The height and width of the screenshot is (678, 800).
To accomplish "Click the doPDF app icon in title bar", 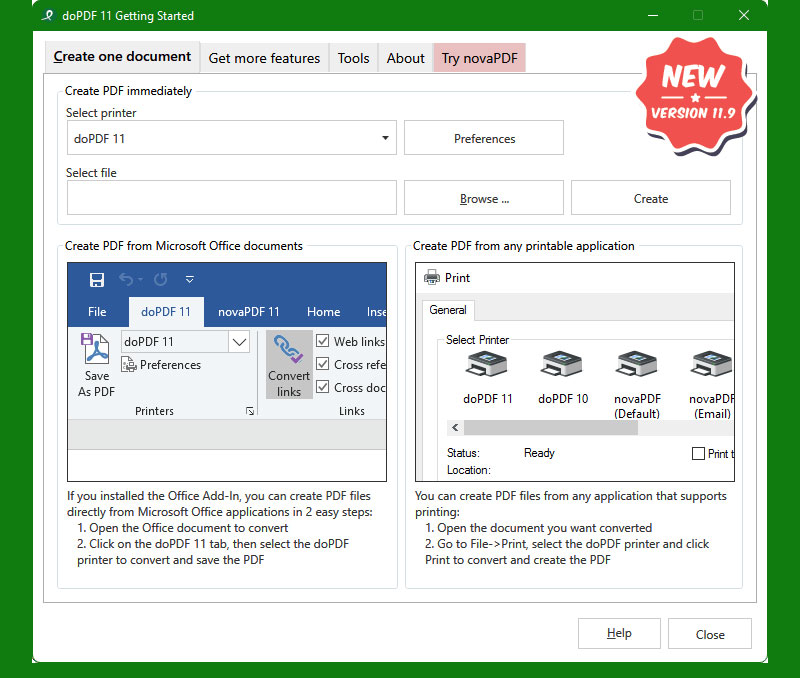I will coord(48,15).
